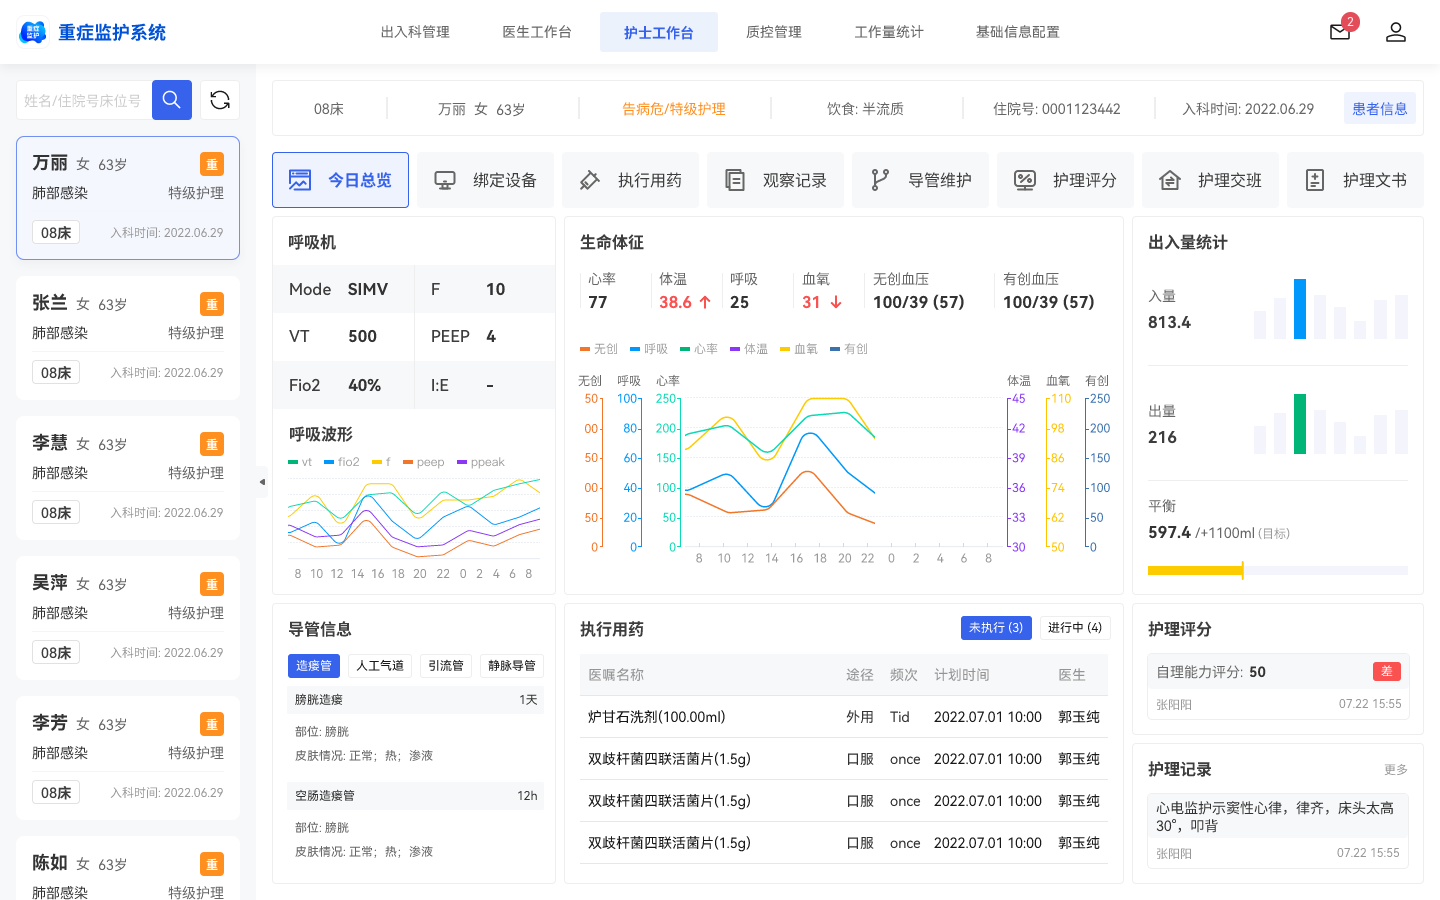Click the blue highlighted 入量 bar
This screenshot has height=900, width=1440.
(1300, 309)
